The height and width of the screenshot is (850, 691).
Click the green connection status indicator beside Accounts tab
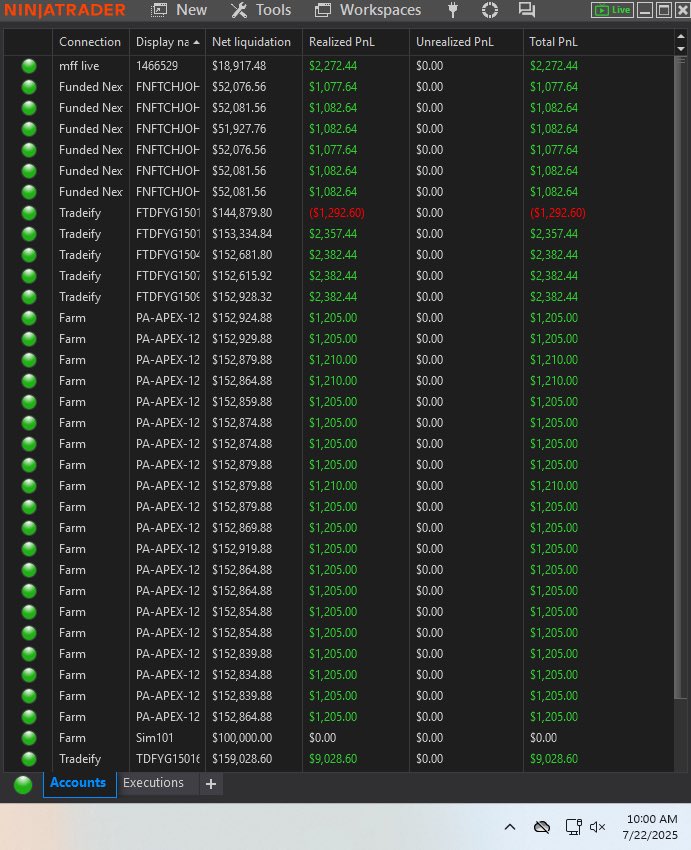[x=23, y=784]
